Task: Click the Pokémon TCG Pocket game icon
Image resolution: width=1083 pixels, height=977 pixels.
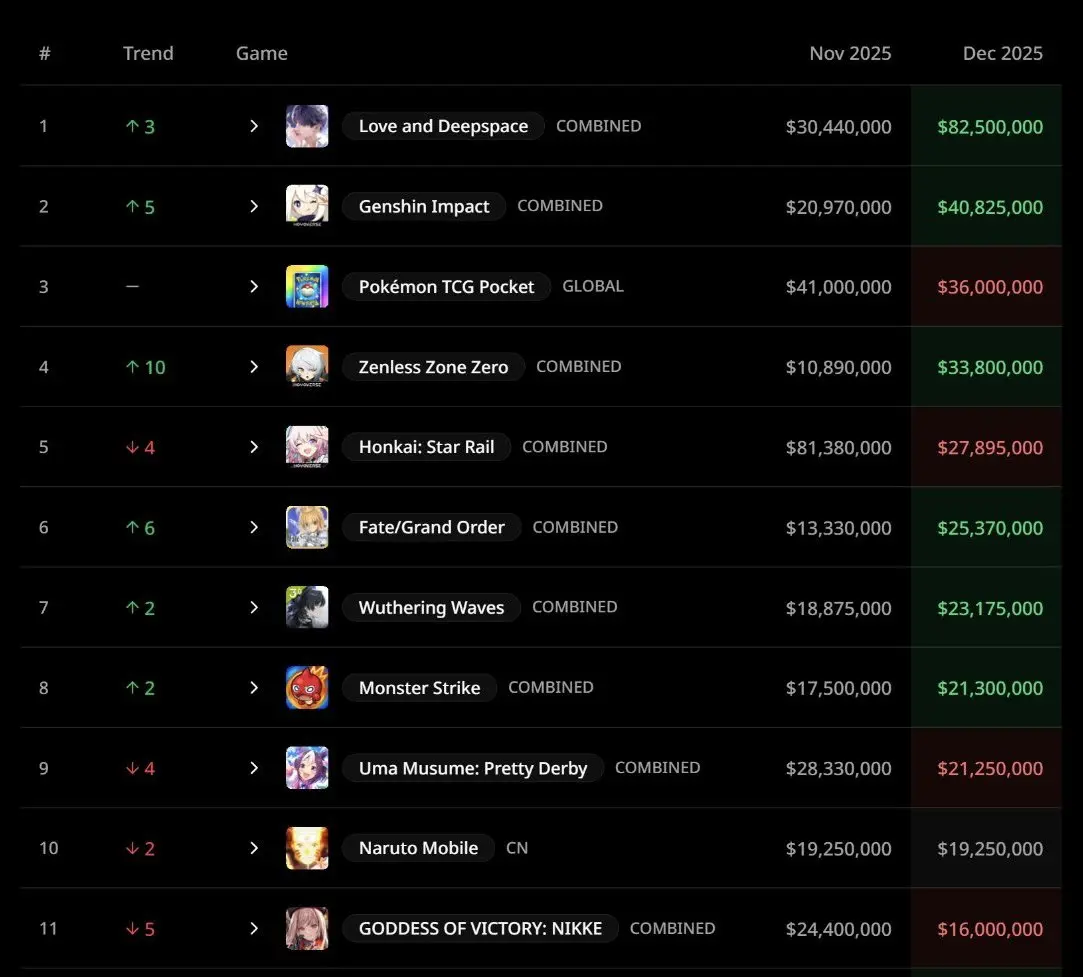Action: (x=307, y=287)
